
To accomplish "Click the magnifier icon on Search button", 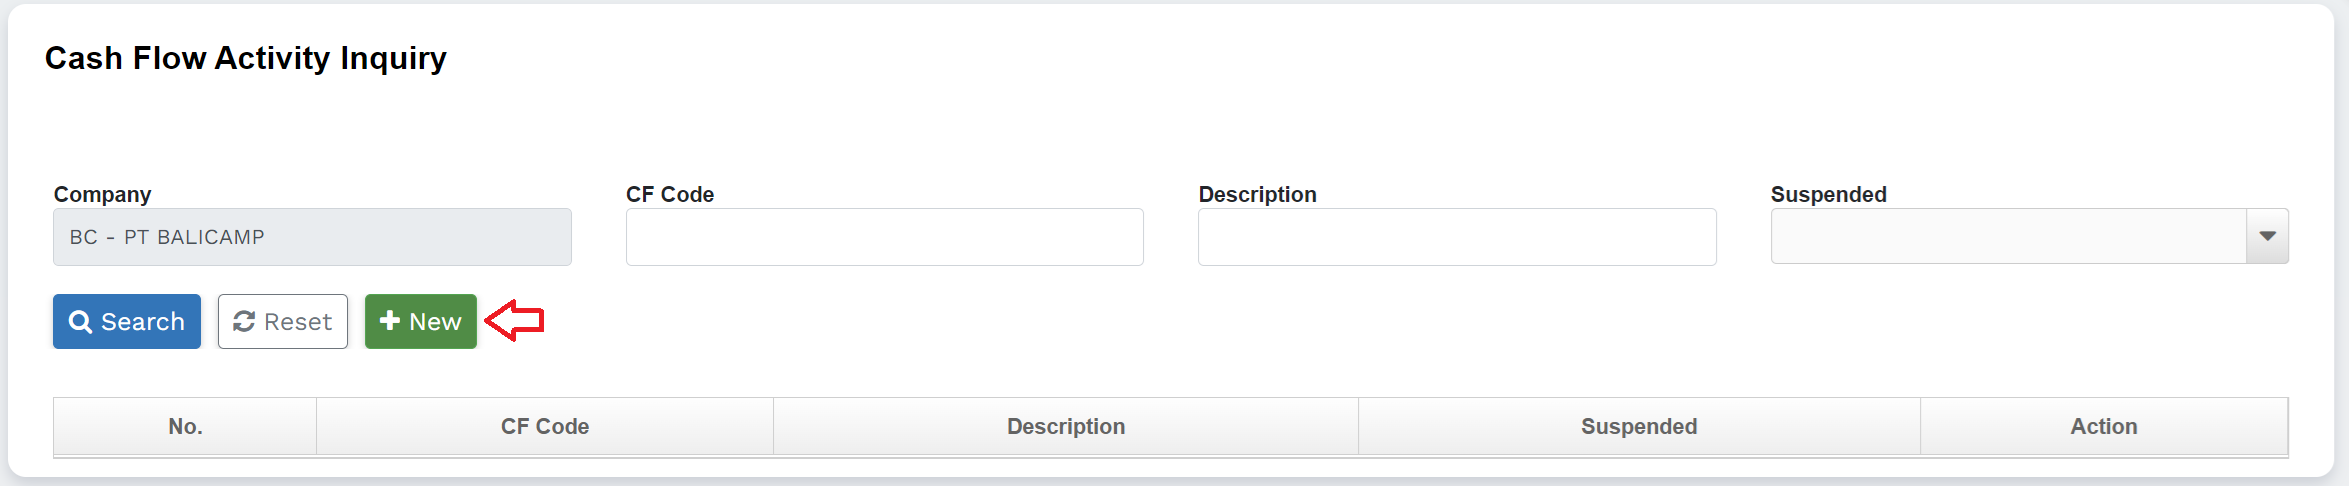I will pyautogui.click(x=80, y=322).
